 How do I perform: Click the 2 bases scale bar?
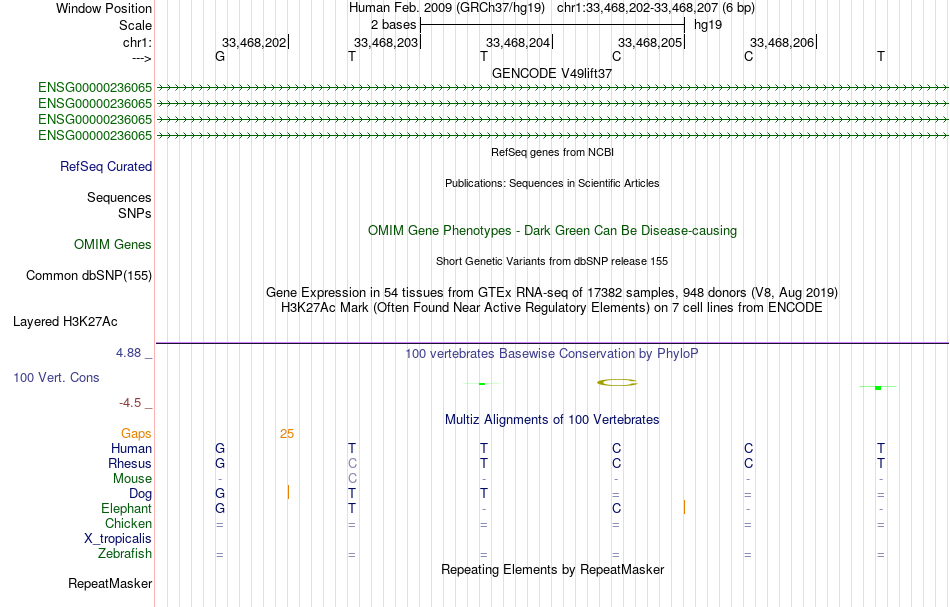pos(553,25)
